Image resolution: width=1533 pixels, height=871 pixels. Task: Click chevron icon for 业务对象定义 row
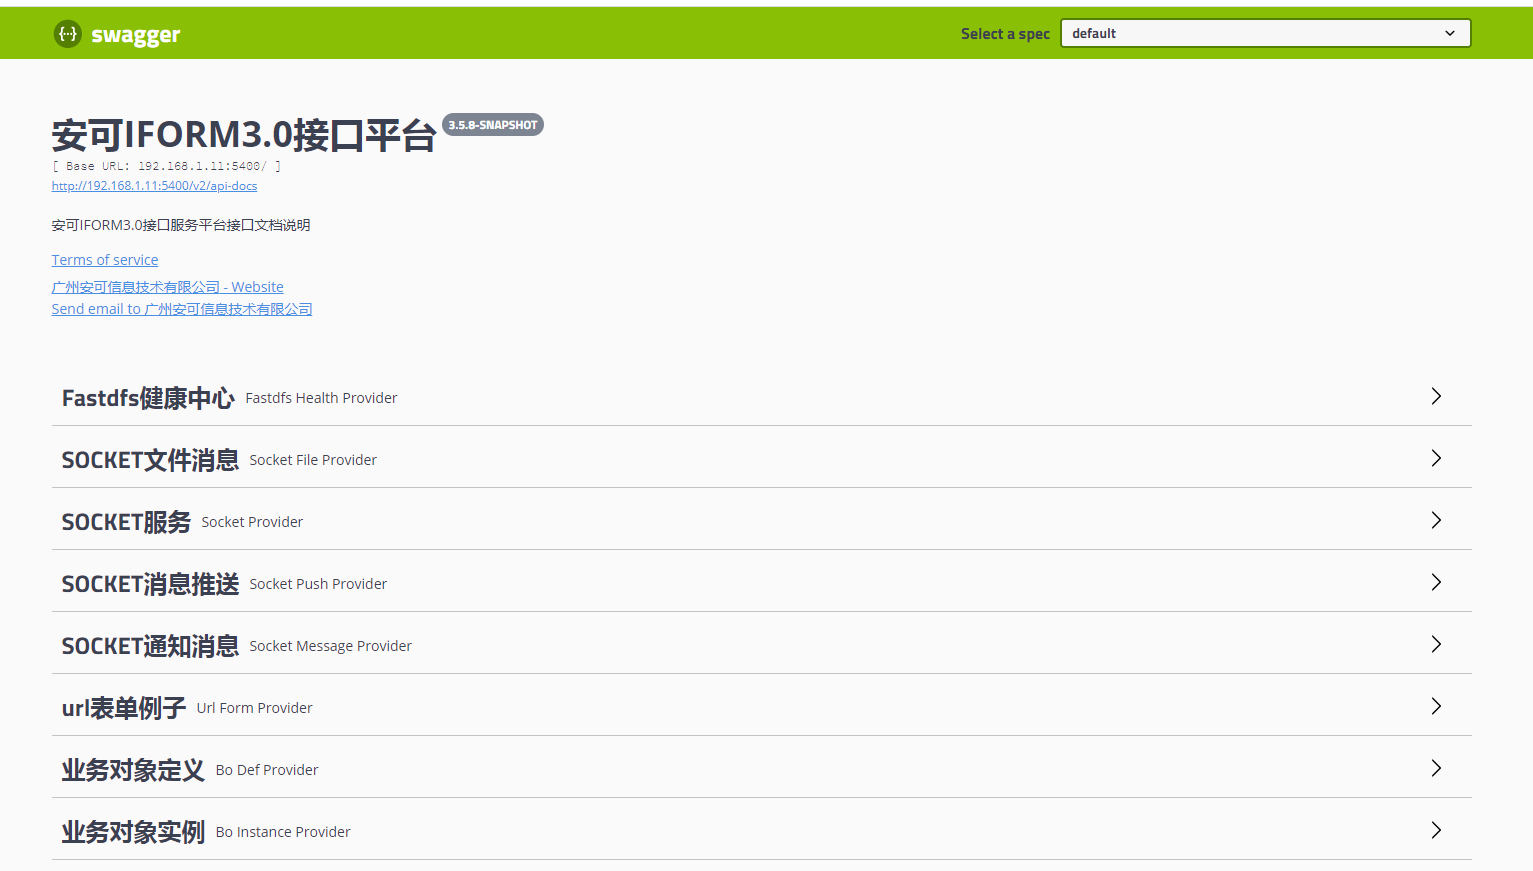[1436, 769]
